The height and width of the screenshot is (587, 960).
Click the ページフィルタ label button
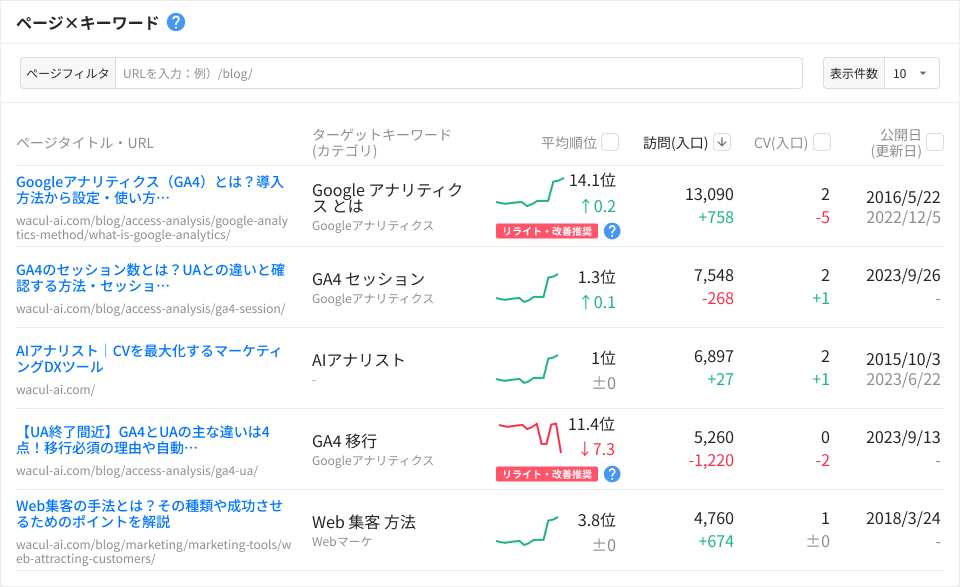pos(68,73)
